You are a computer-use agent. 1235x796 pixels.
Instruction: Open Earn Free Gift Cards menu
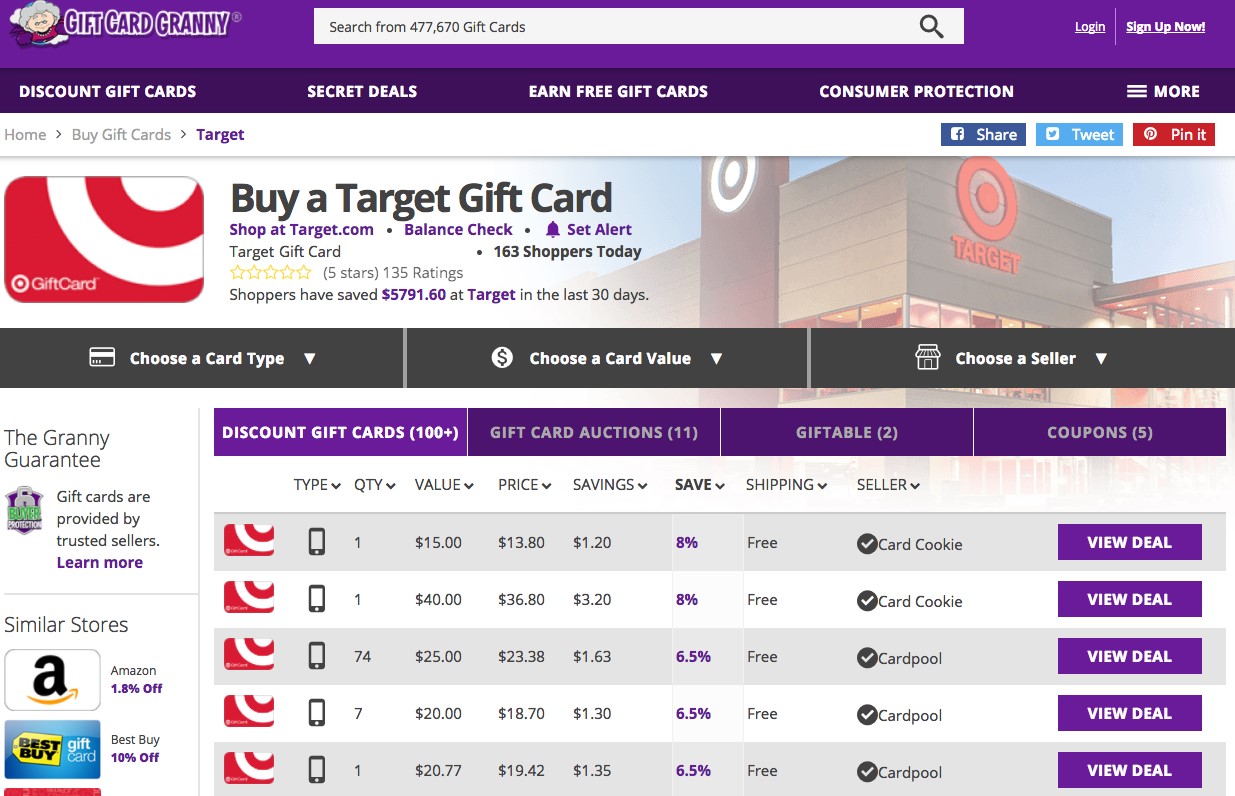[x=618, y=91]
